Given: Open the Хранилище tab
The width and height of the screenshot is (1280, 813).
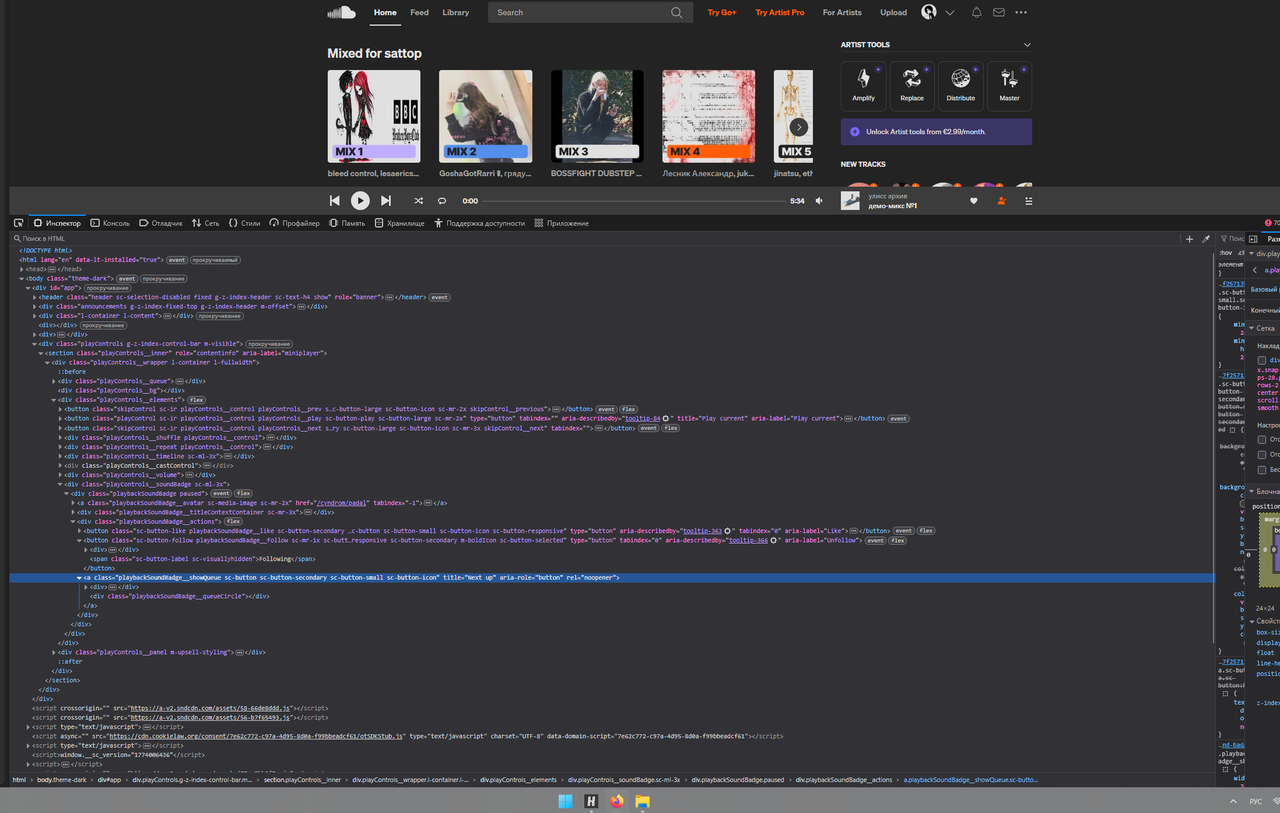Looking at the screenshot, I should coord(398,223).
